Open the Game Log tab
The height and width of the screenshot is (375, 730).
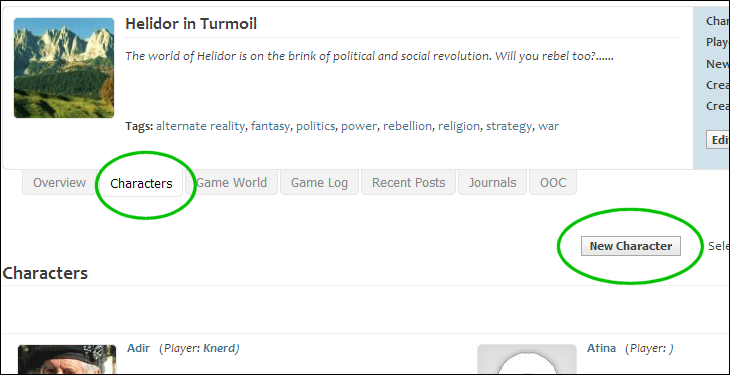pyautogui.click(x=319, y=183)
